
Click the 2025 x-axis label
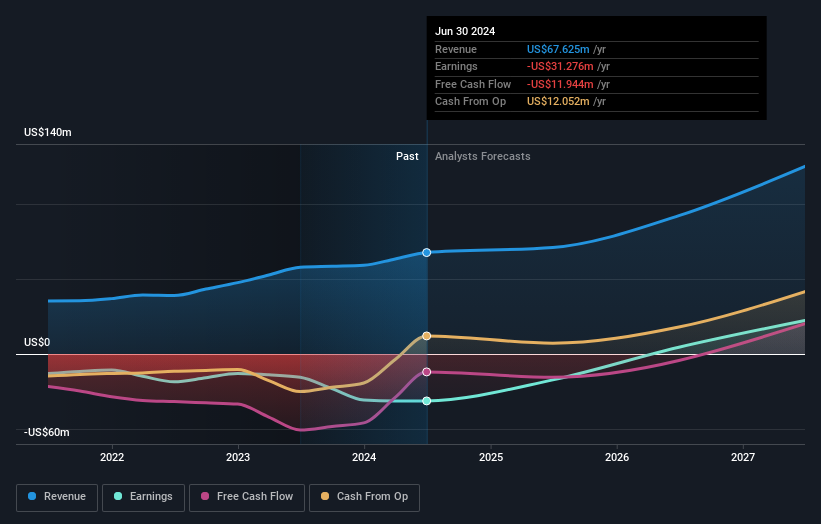(x=491, y=457)
